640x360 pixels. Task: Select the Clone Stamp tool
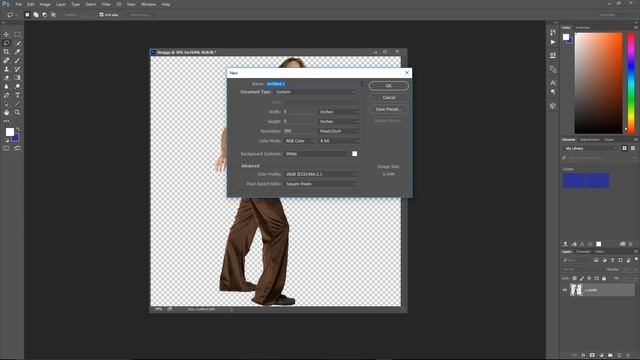pyautogui.click(x=6, y=69)
